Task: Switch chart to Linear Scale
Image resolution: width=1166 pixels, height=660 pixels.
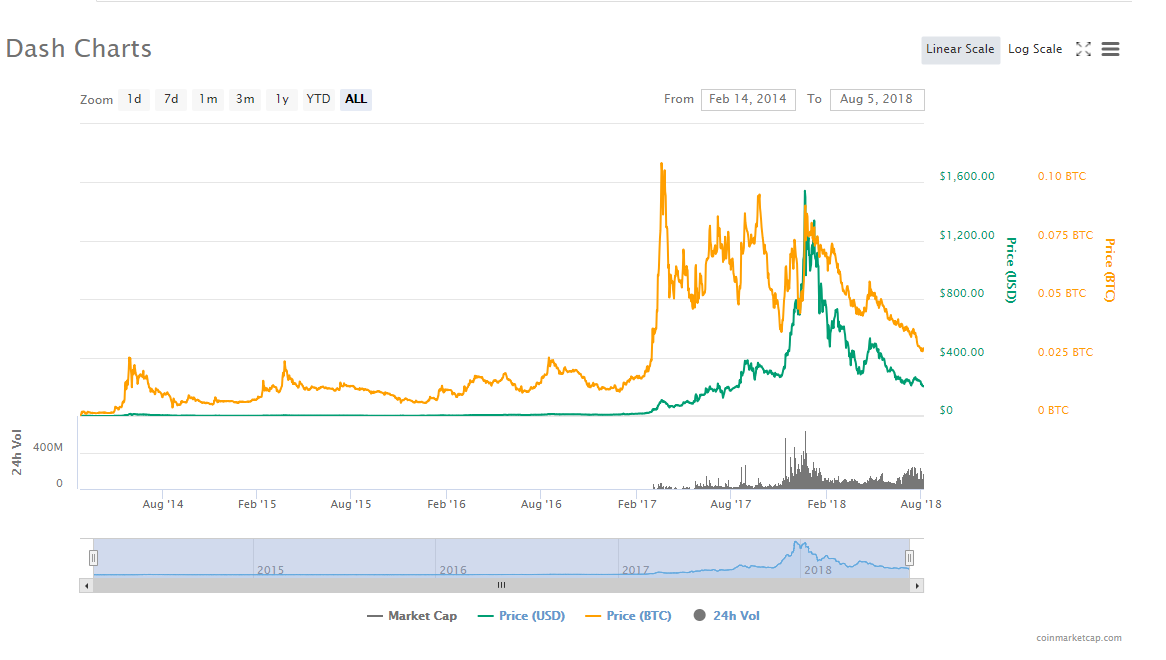Action: click(x=960, y=49)
